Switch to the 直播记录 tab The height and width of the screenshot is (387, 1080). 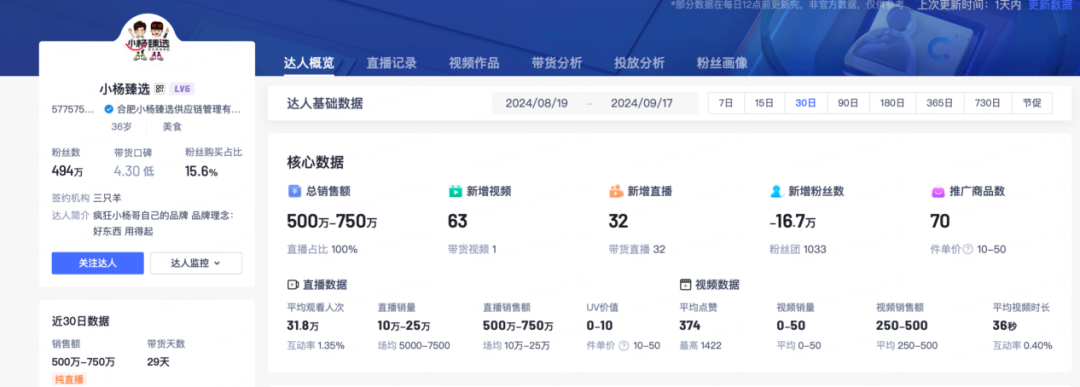391,63
